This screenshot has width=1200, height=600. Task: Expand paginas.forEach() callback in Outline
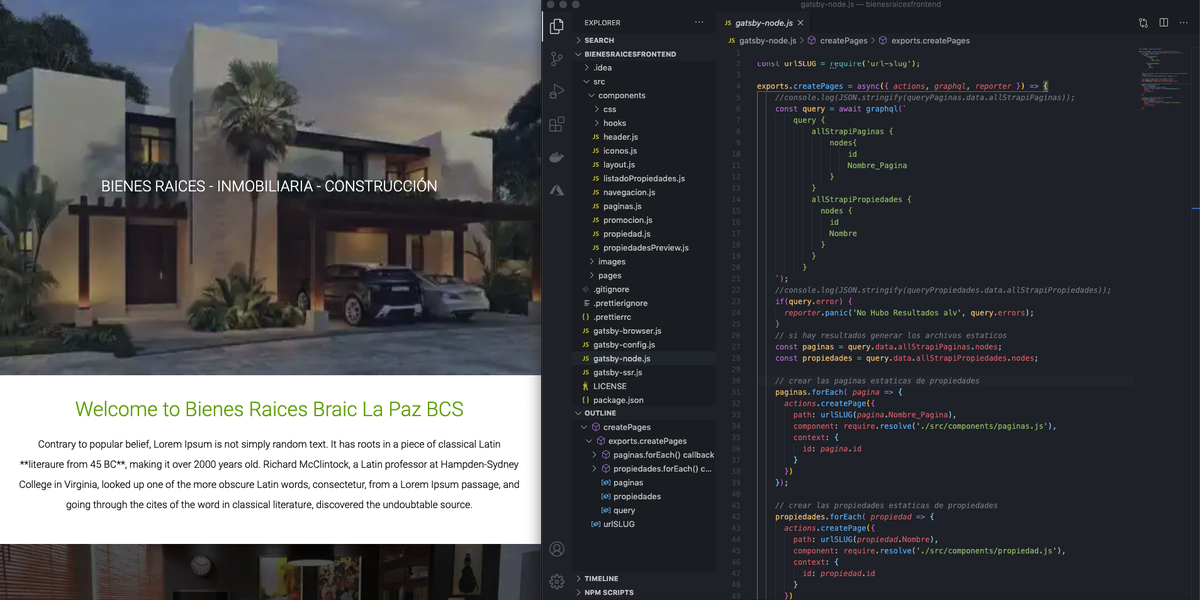tap(595, 455)
